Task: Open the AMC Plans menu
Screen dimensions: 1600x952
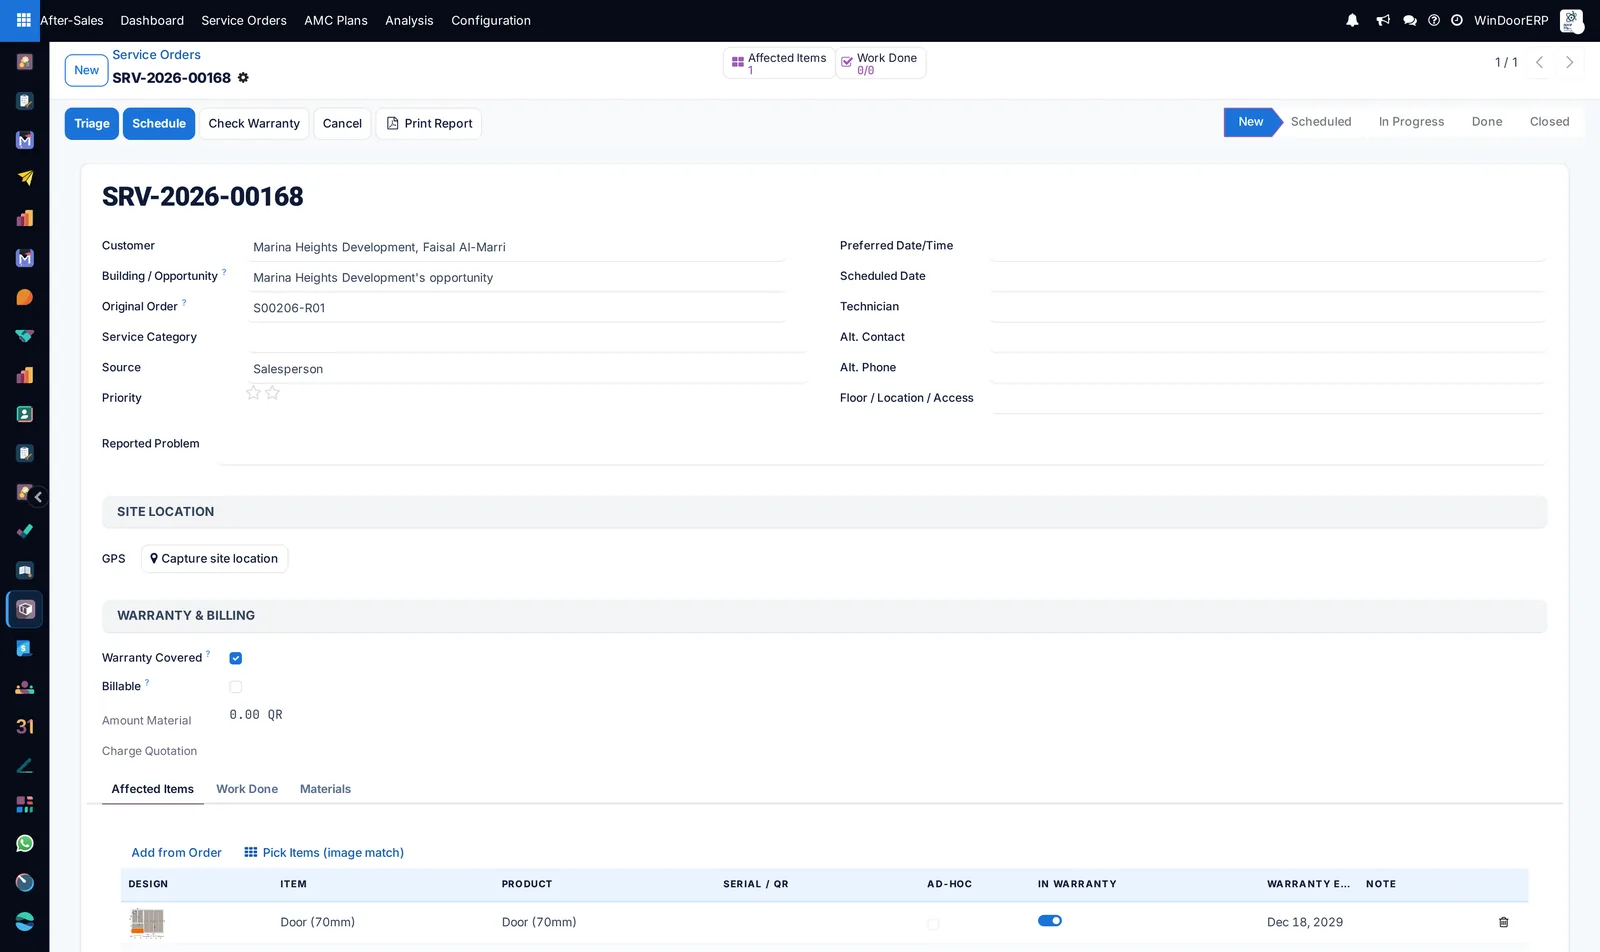Action: point(336,20)
